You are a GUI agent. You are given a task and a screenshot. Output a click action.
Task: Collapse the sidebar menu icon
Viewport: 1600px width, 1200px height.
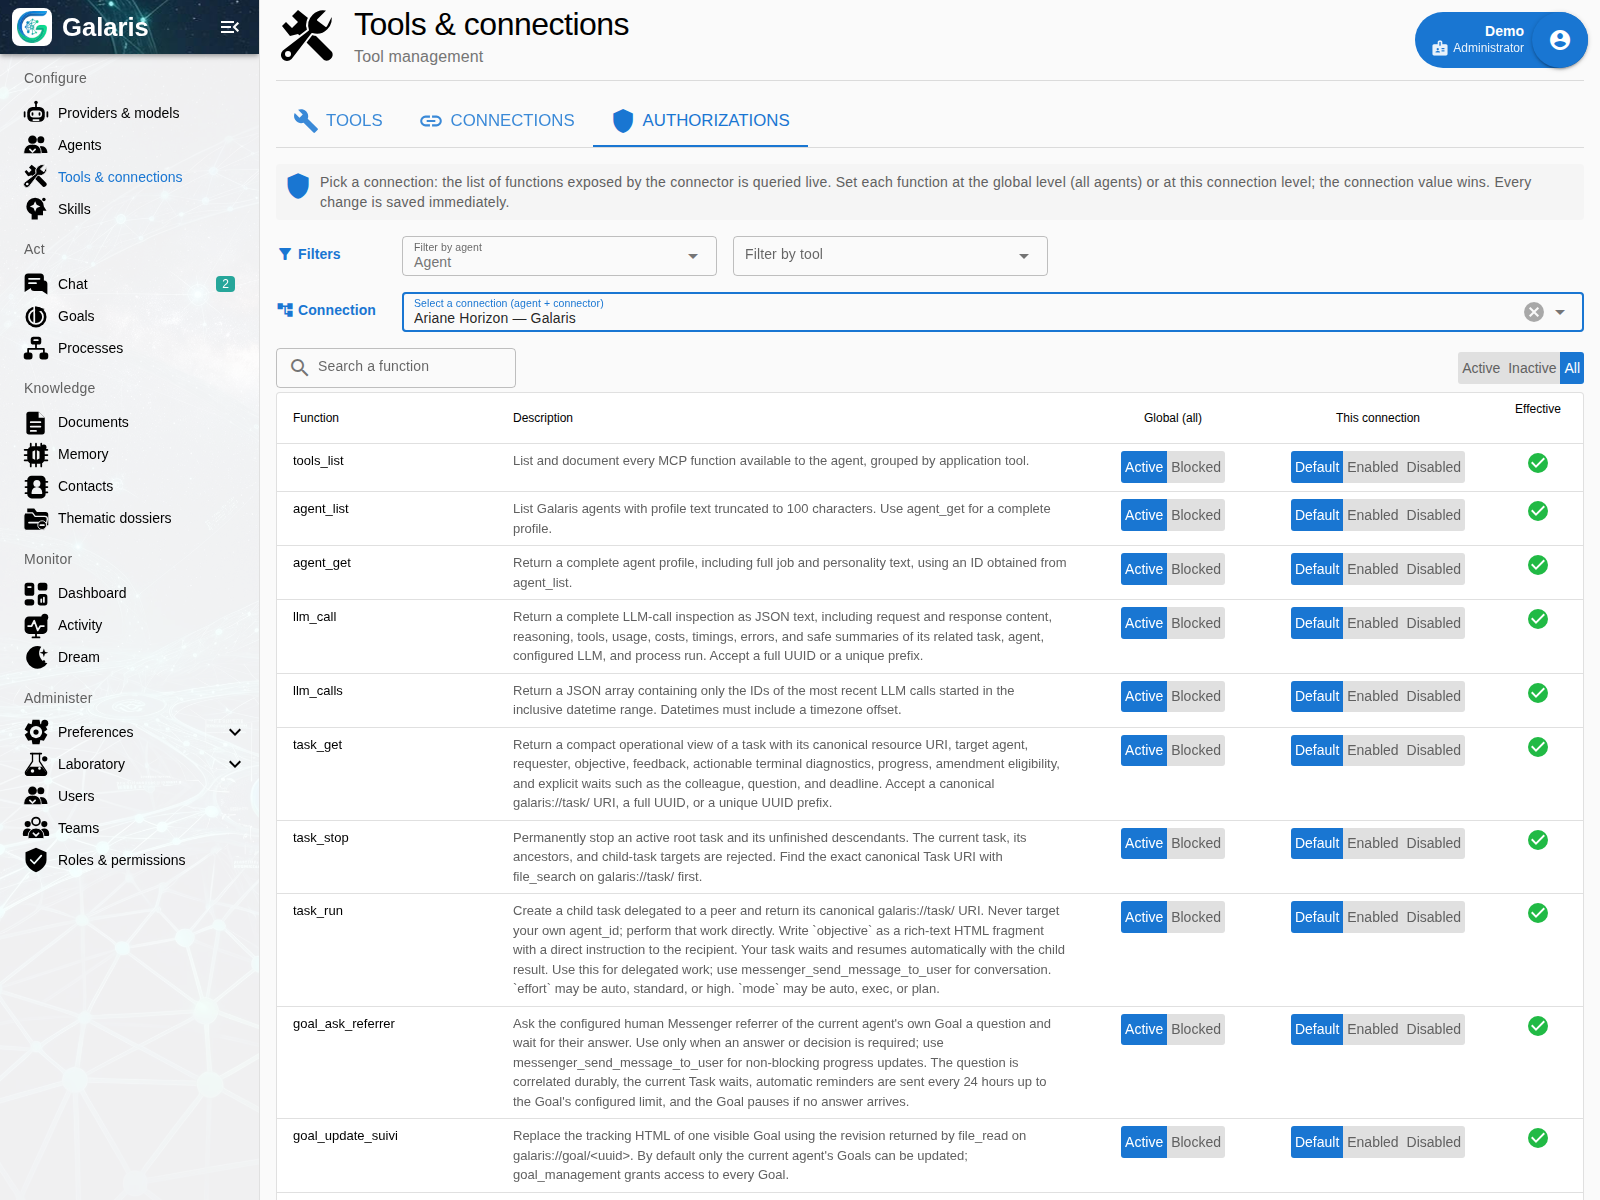(x=230, y=27)
